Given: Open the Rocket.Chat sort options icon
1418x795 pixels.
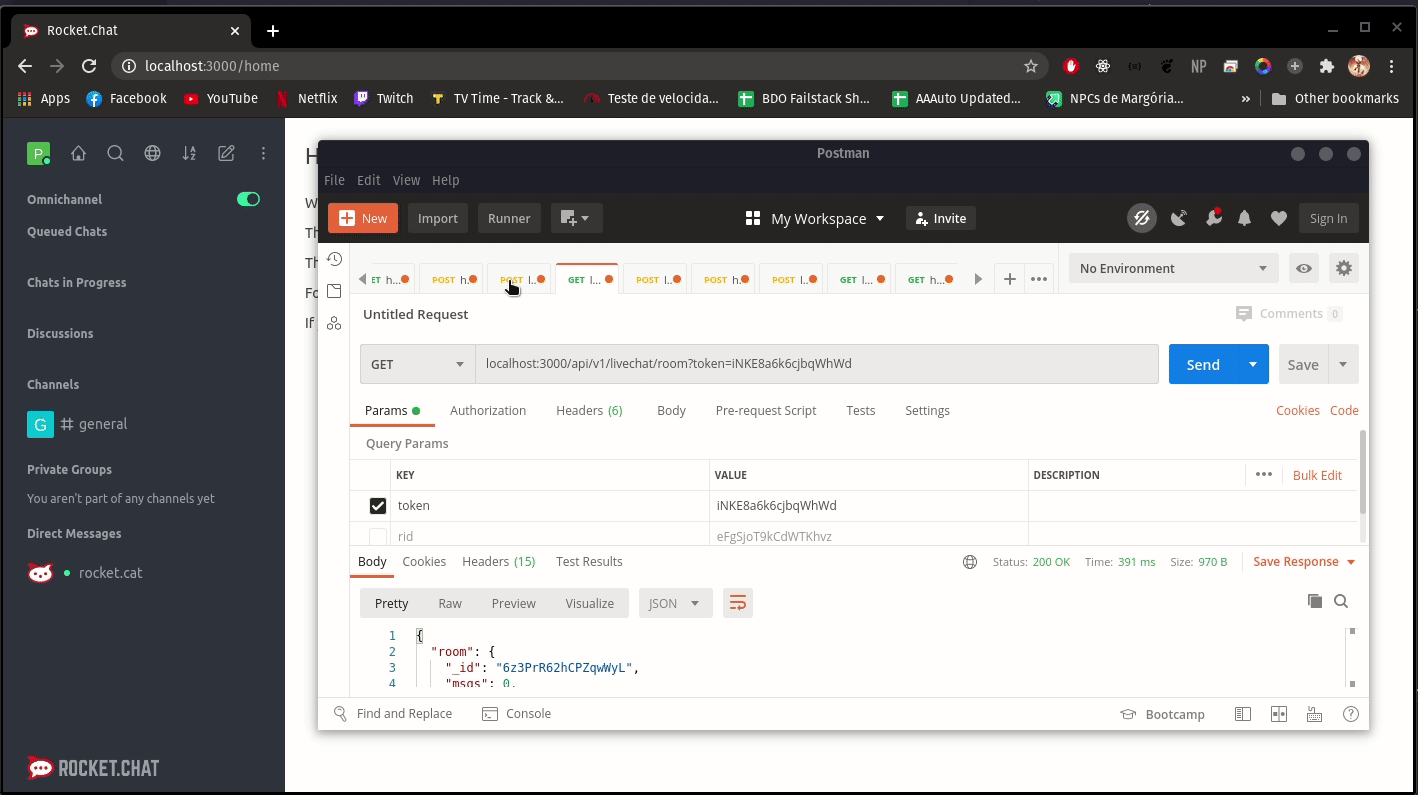Looking at the screenshot, I should click(x=189, y=153).
